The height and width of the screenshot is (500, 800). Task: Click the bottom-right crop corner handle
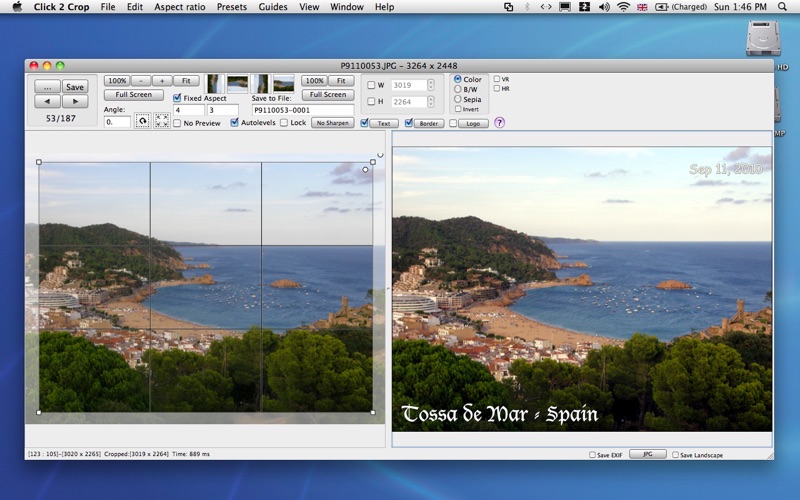point(373,412)
